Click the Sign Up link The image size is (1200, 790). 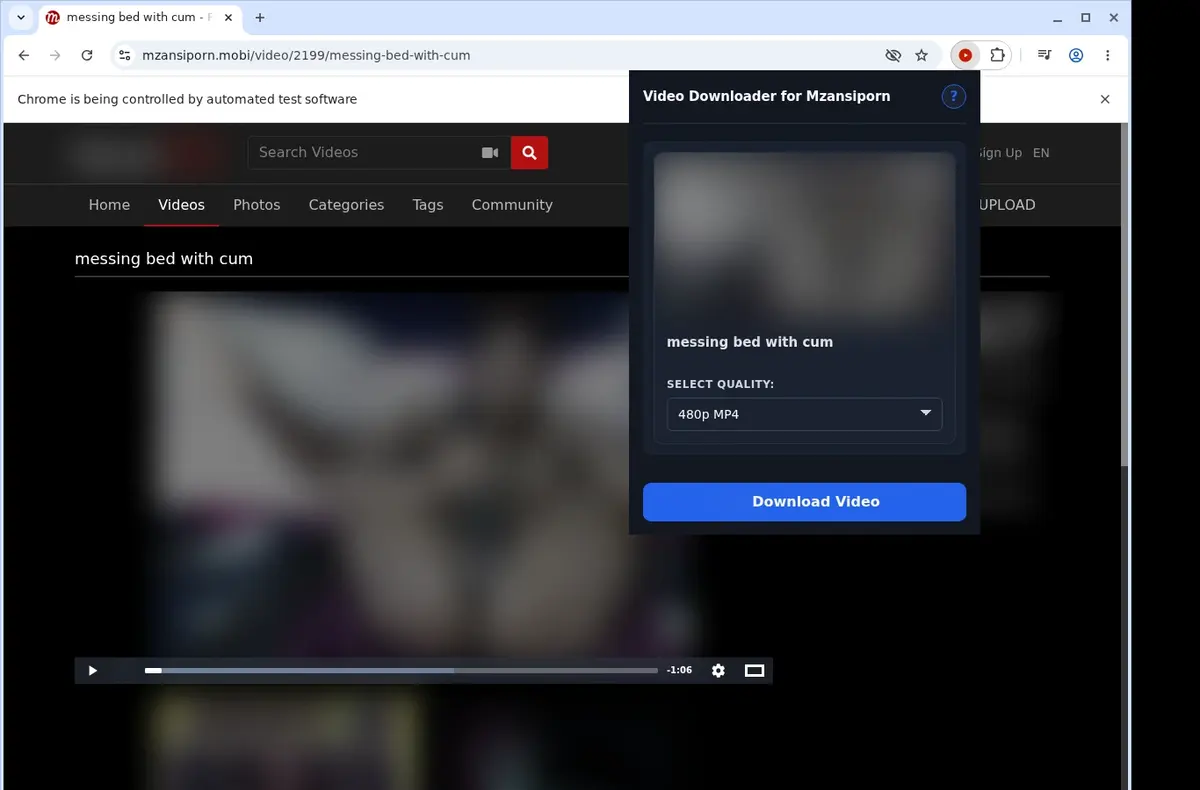(x=1001, y=153)
